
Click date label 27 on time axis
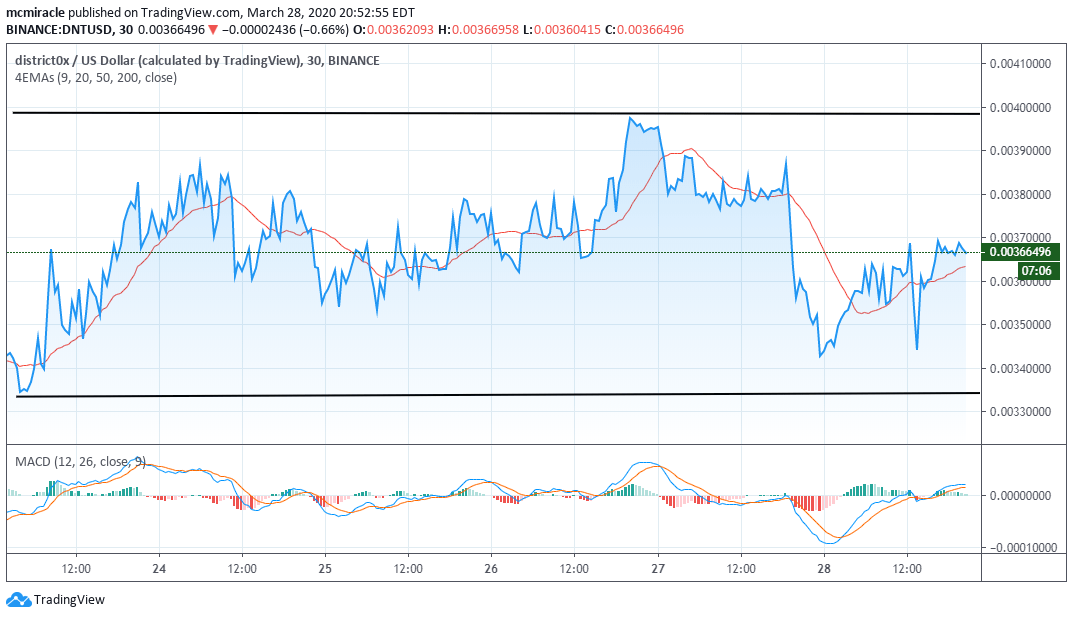pos(658,568)
